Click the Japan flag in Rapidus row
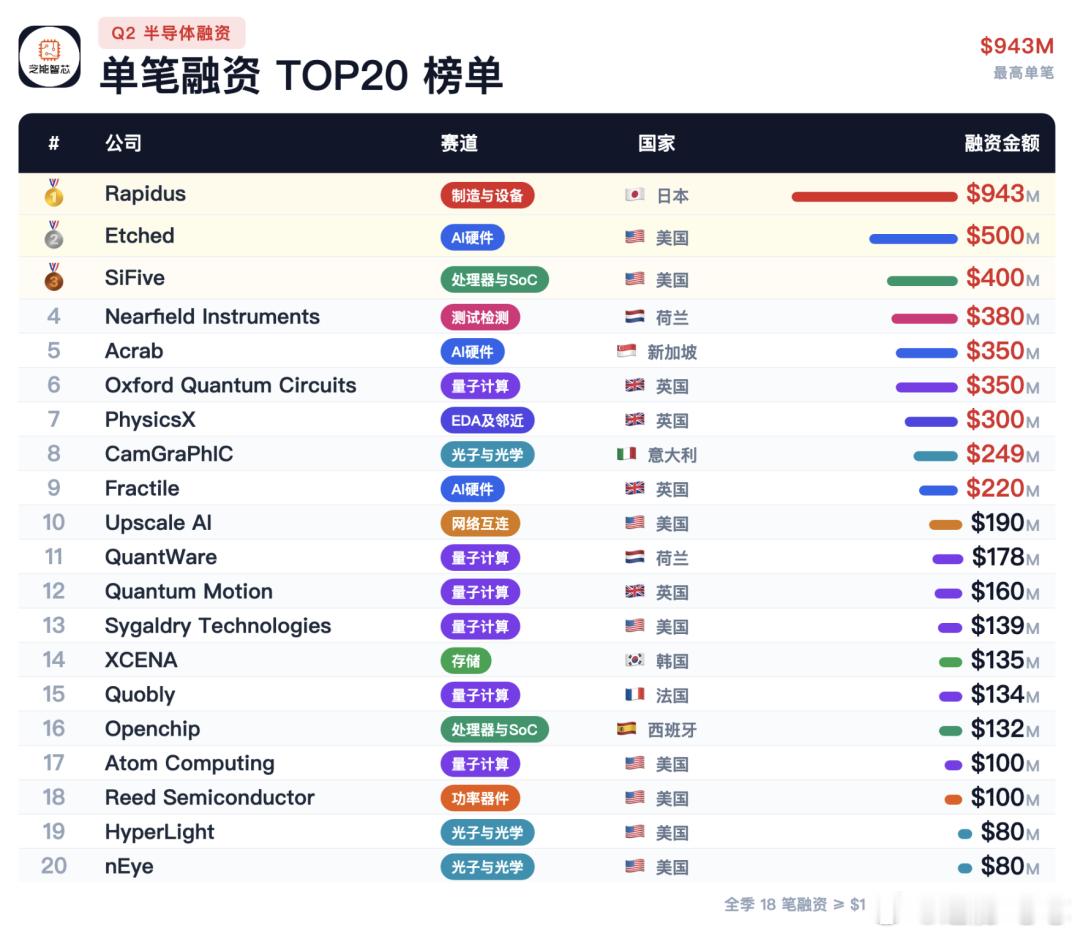Viewport: 1080px width, 936px height. [634, 195]
